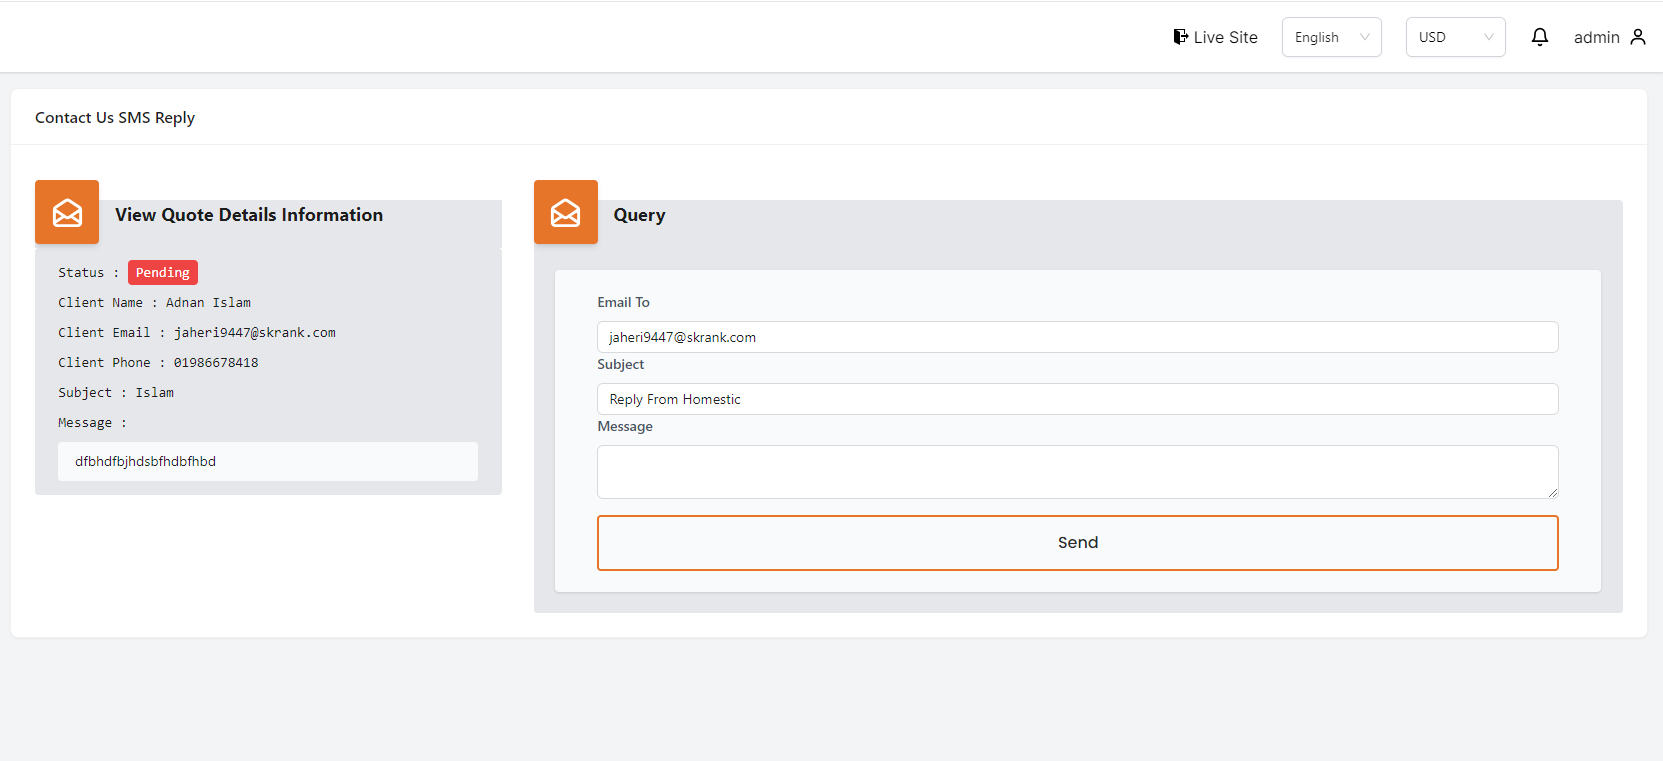Click the admin user profile icon
This screenshot has width=1663, height=761.
(x=1637, y=37)
